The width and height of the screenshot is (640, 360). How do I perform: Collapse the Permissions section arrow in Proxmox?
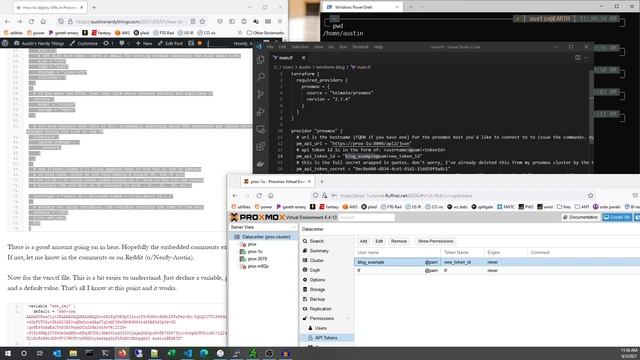pos(348,318)
